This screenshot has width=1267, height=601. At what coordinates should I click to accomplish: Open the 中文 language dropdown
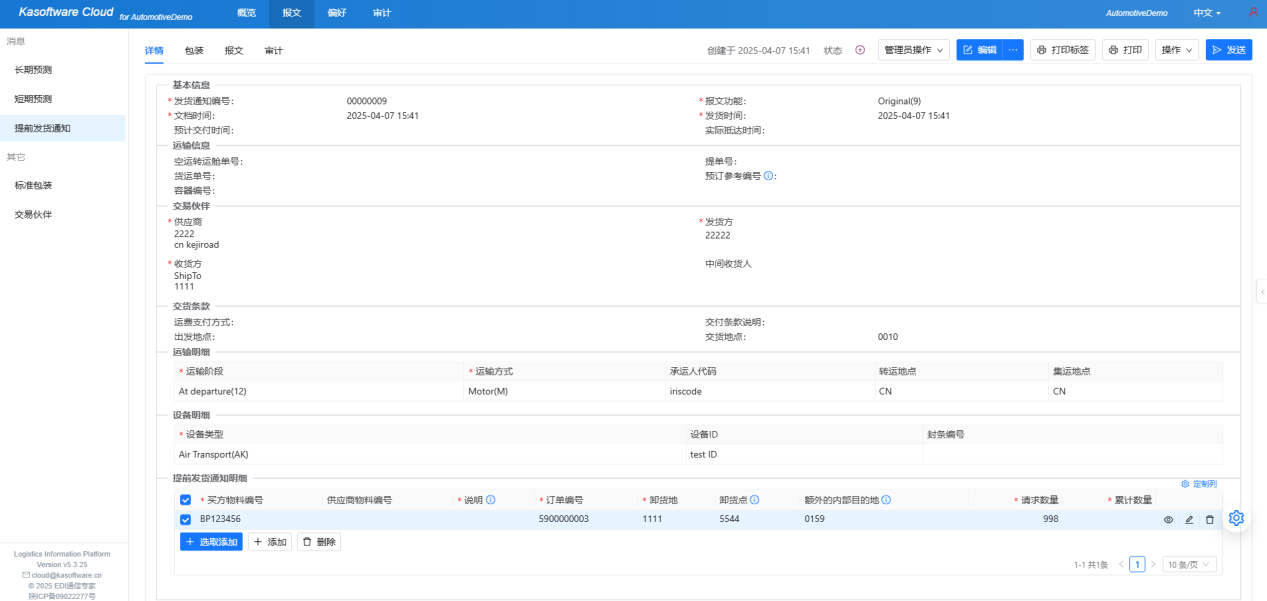1206,13
